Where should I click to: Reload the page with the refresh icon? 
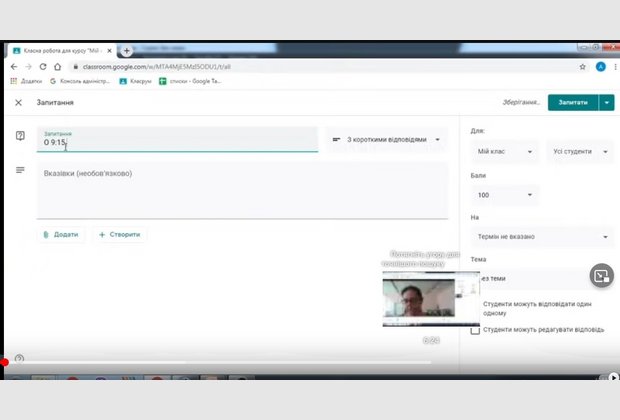[x=43, y=67]
